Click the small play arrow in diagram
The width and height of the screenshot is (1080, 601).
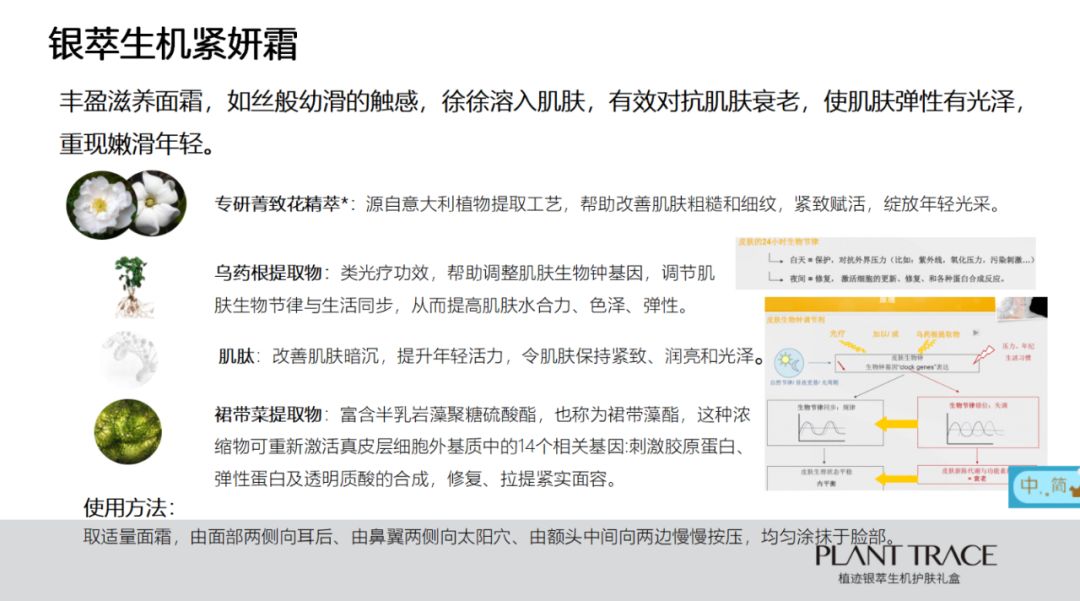click(975, 333)
